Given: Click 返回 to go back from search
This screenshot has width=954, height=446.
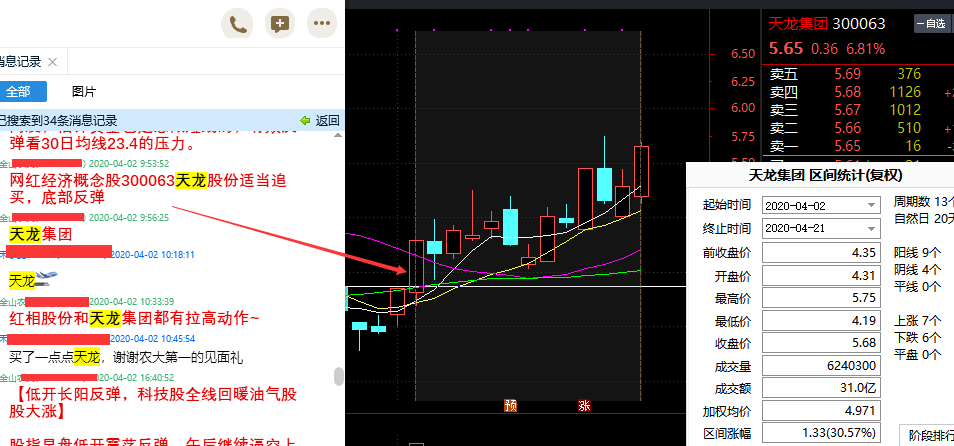Looking at the screenshot, I should pyautogui.click(x=327, y=120).
